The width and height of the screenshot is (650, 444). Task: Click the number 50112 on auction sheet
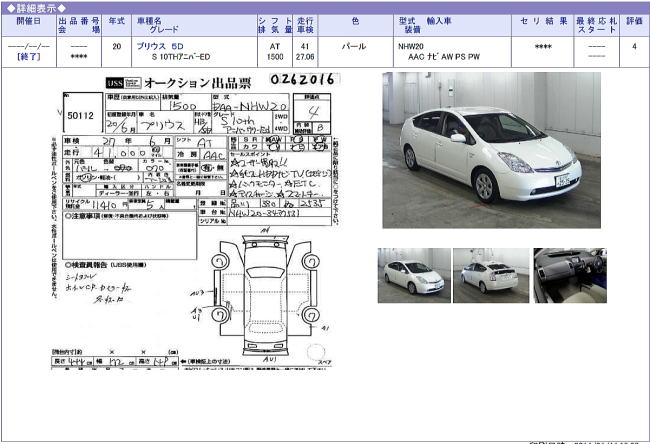point(81,116)
